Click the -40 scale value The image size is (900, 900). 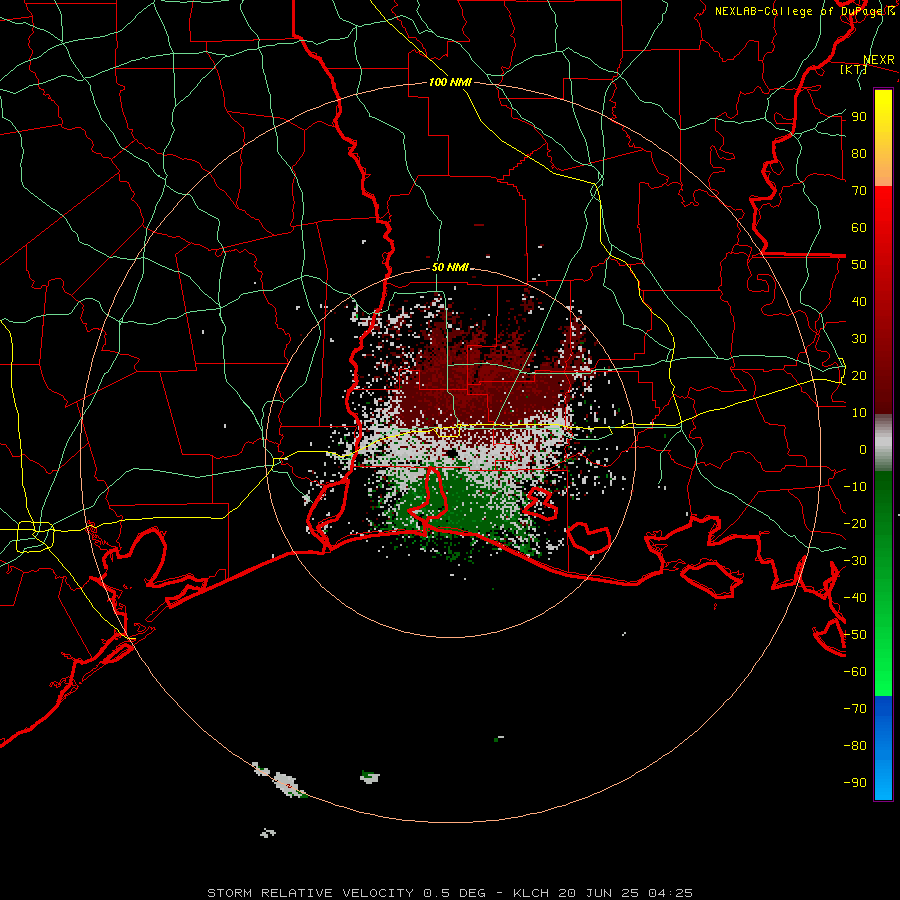pos(855,598)
